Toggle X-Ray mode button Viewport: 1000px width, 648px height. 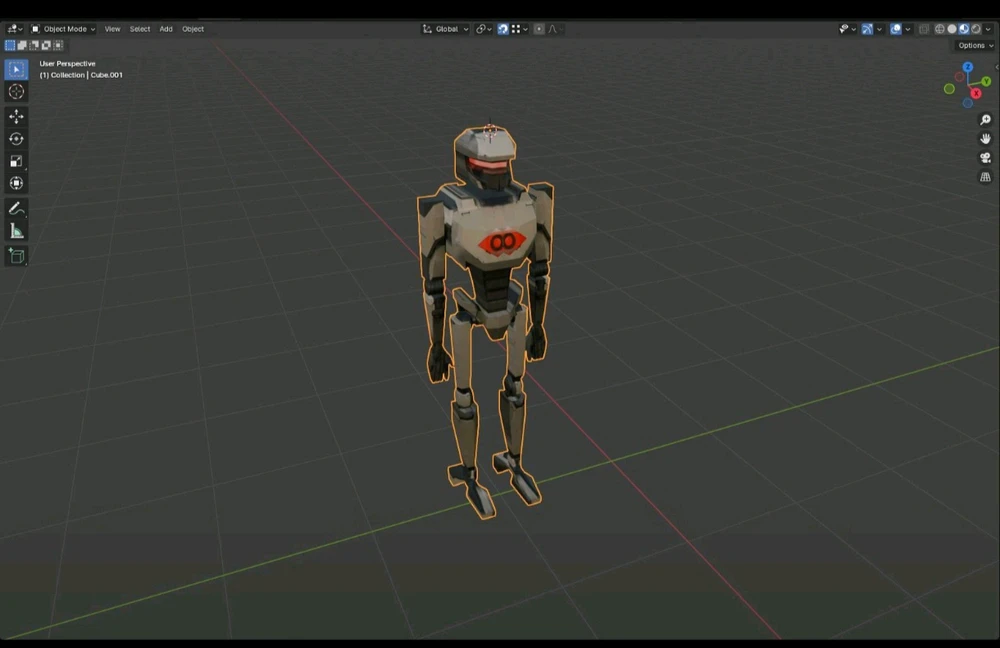[924, 29]
